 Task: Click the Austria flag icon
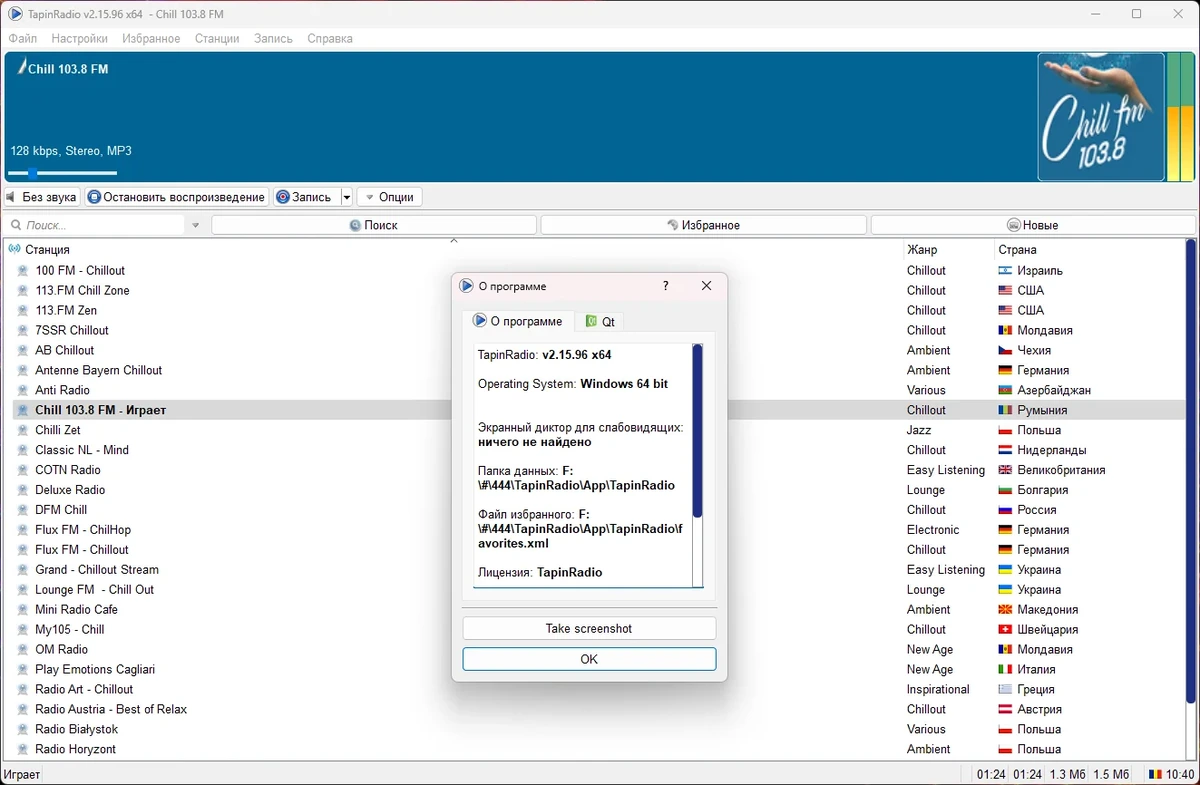coord(1005,710)
